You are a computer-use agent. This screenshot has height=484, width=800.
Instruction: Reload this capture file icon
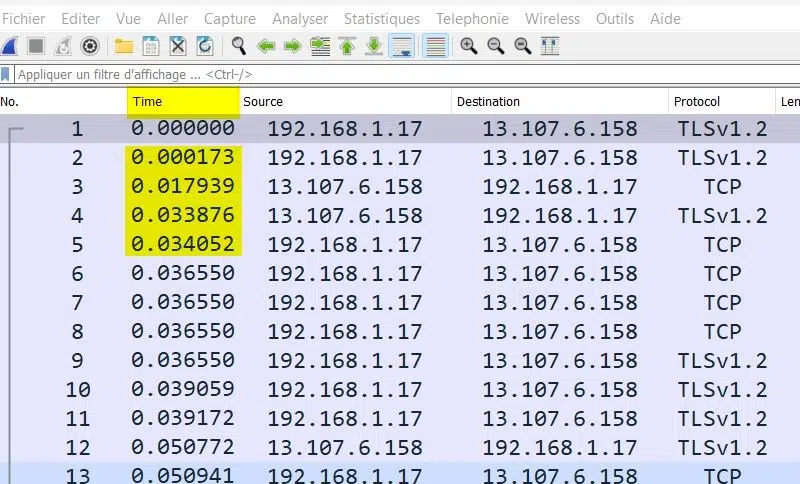pos(205,46)
